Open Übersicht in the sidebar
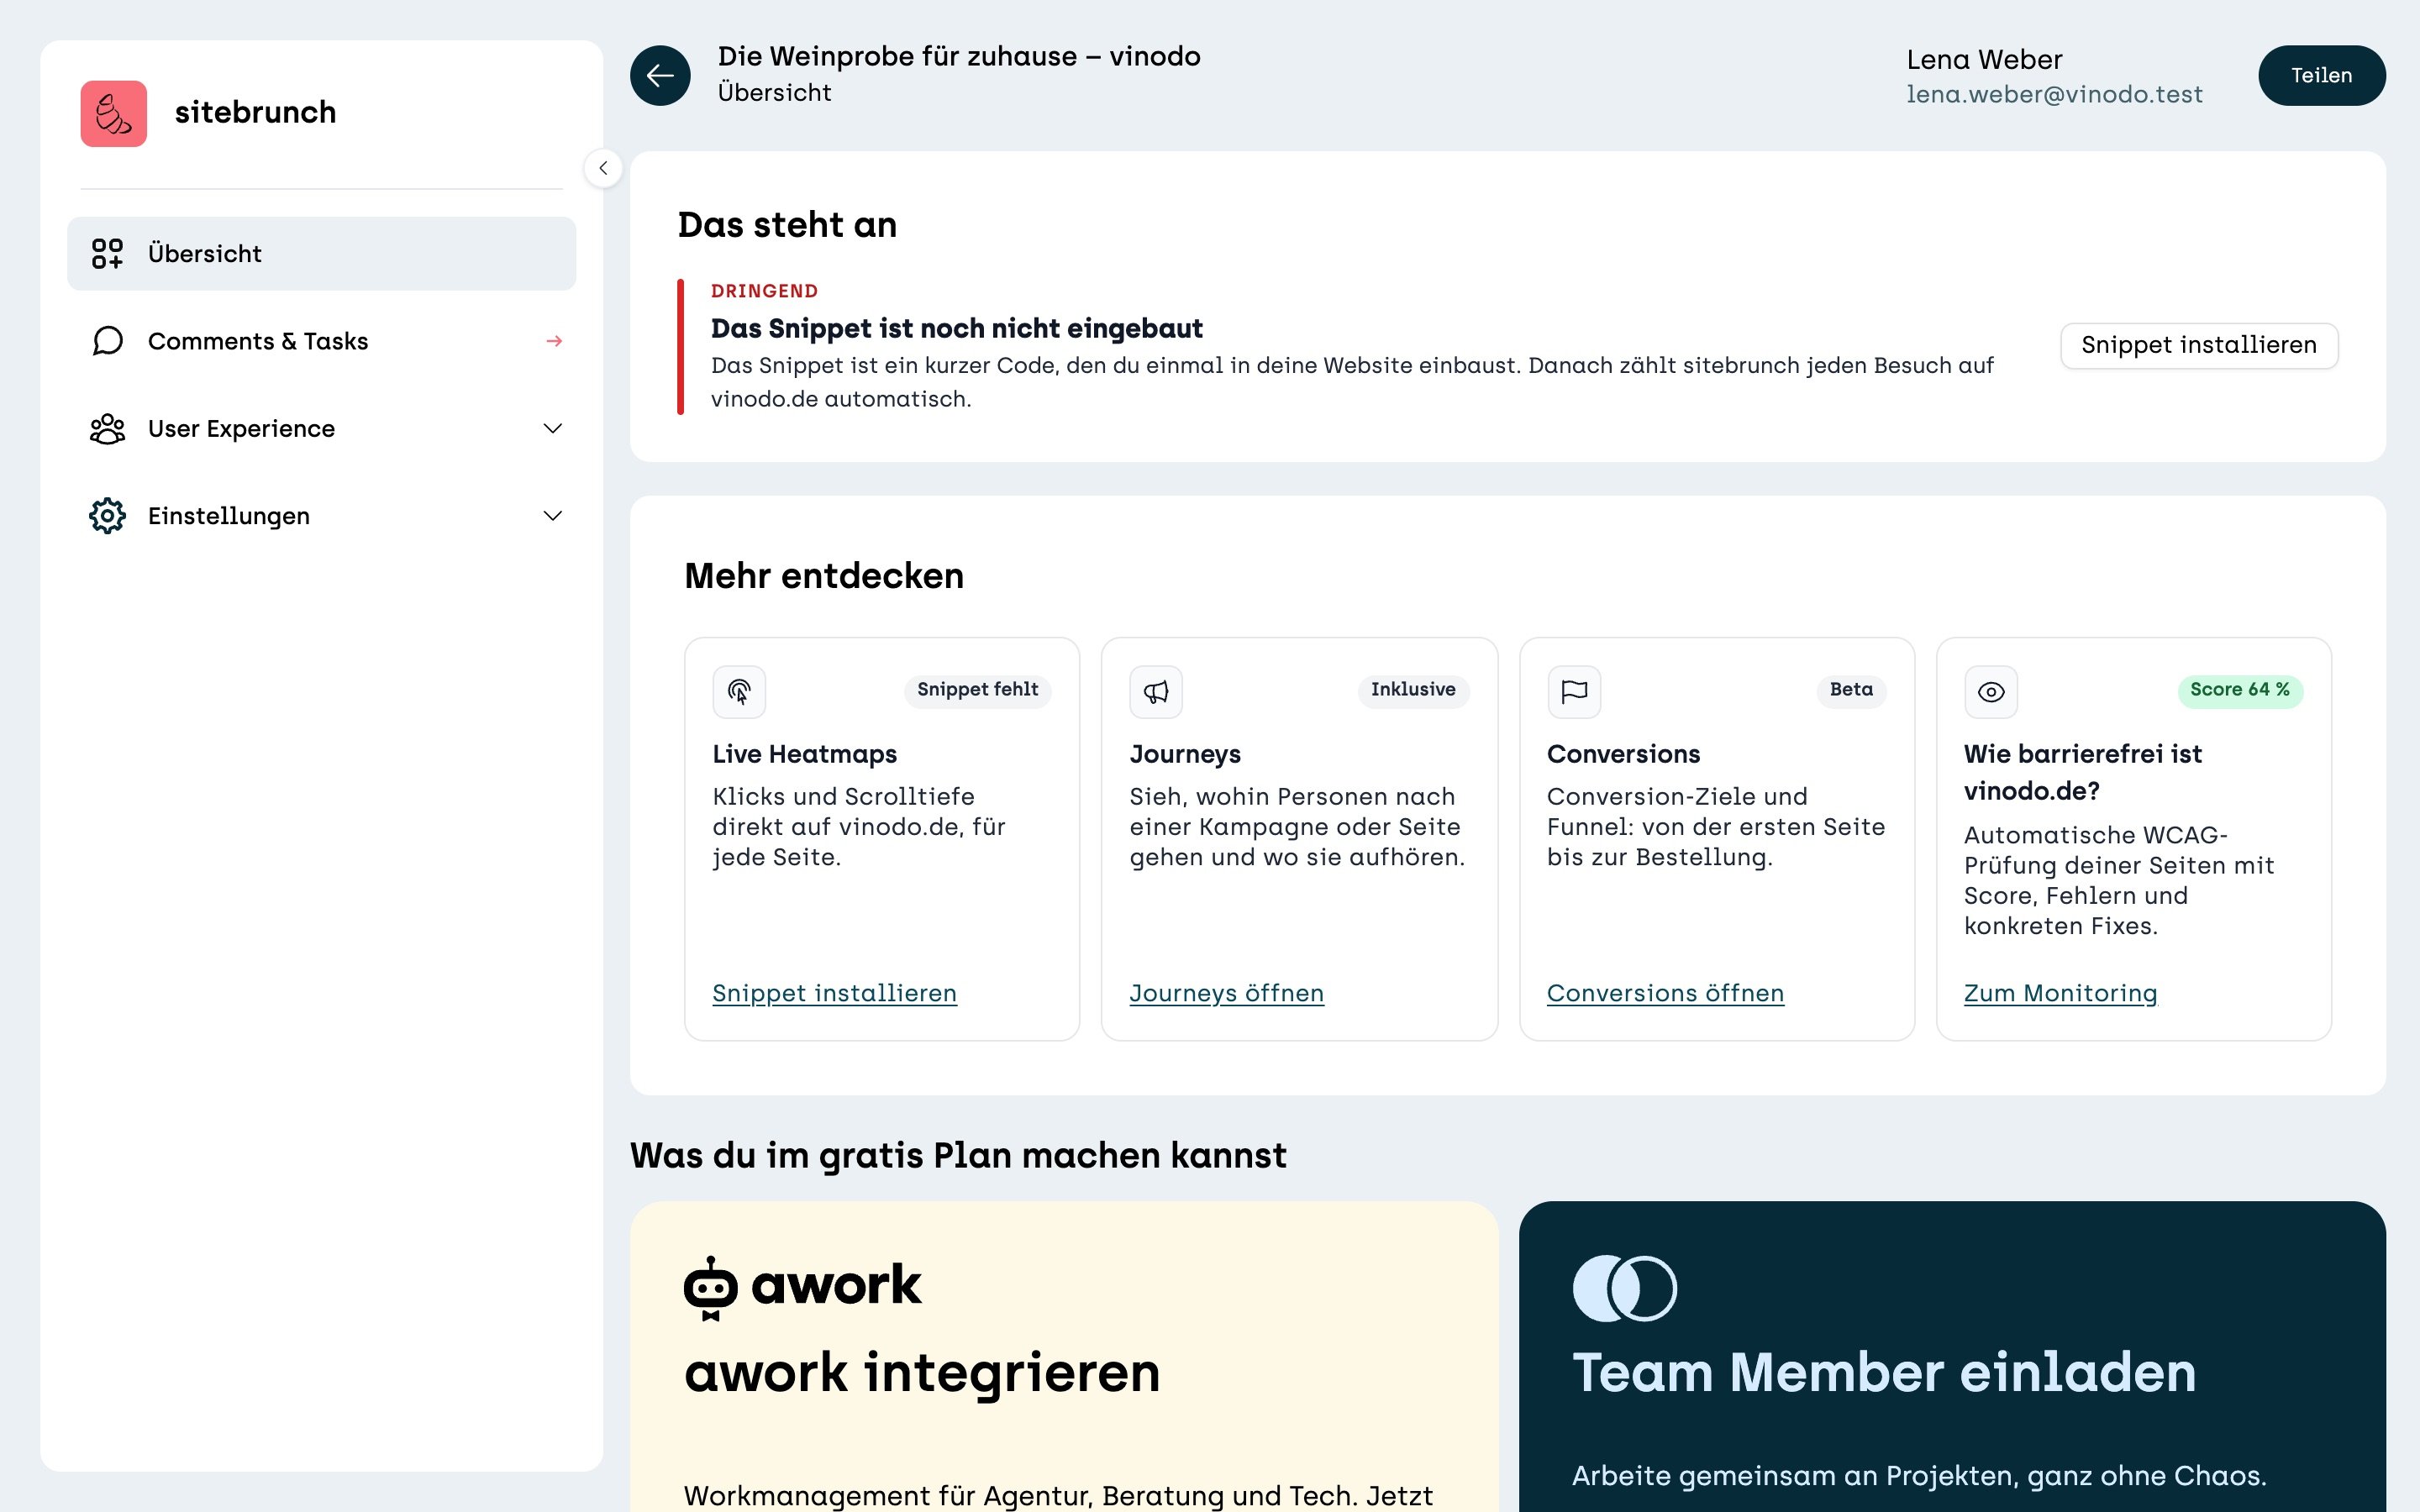This screenshot has width=2420, height=1512. (321, 254)
